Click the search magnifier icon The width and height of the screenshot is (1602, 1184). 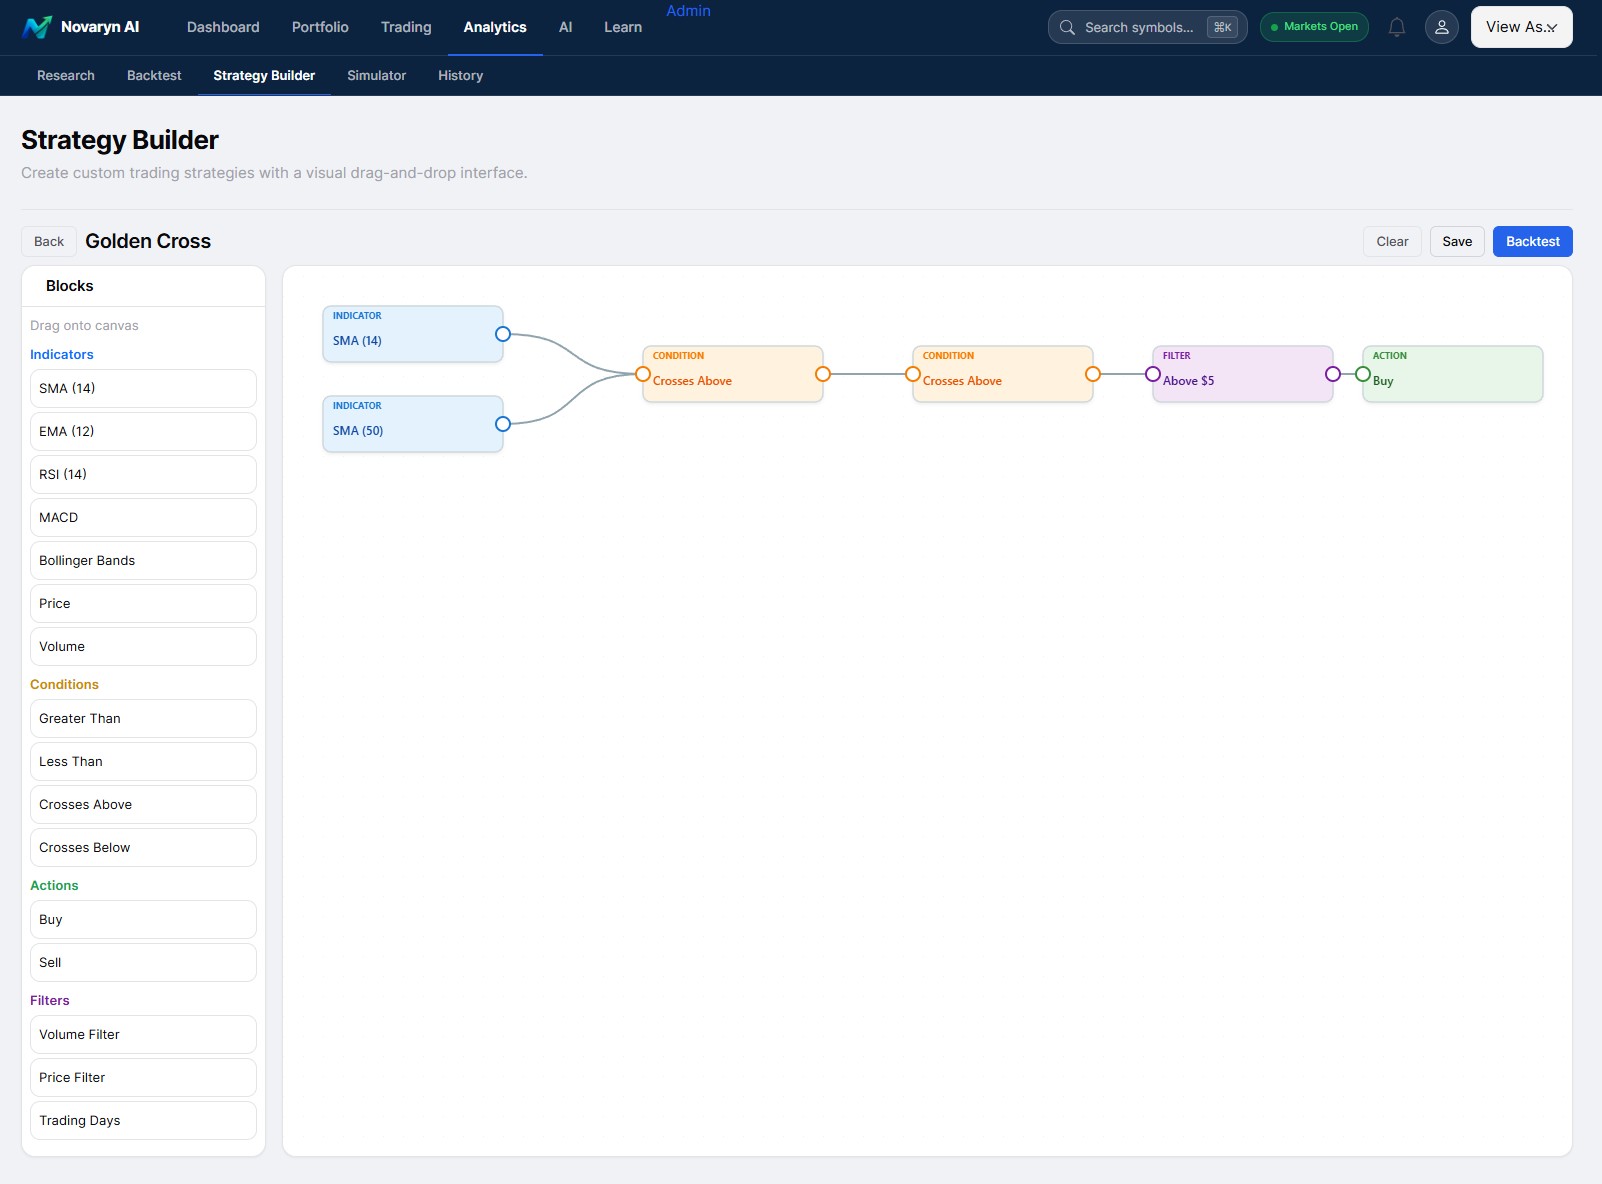click(x=1066, y=27)
